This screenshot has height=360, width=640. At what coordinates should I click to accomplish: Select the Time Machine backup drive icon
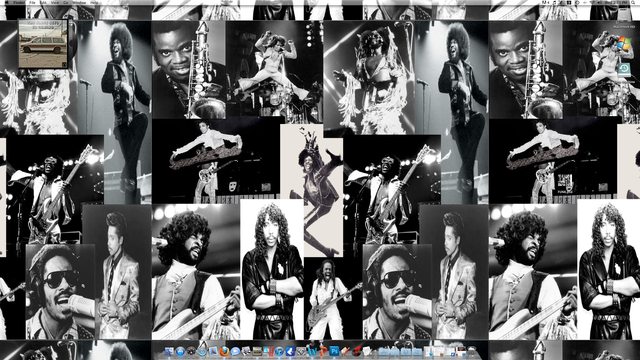[623, 69]
